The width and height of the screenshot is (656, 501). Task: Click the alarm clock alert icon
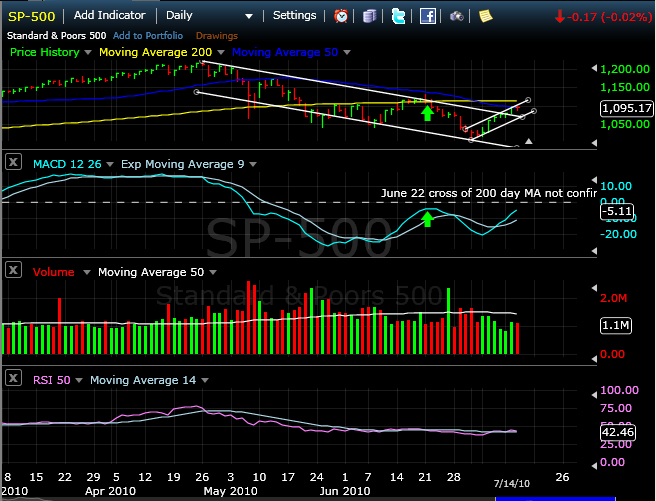tap(342, 16)
